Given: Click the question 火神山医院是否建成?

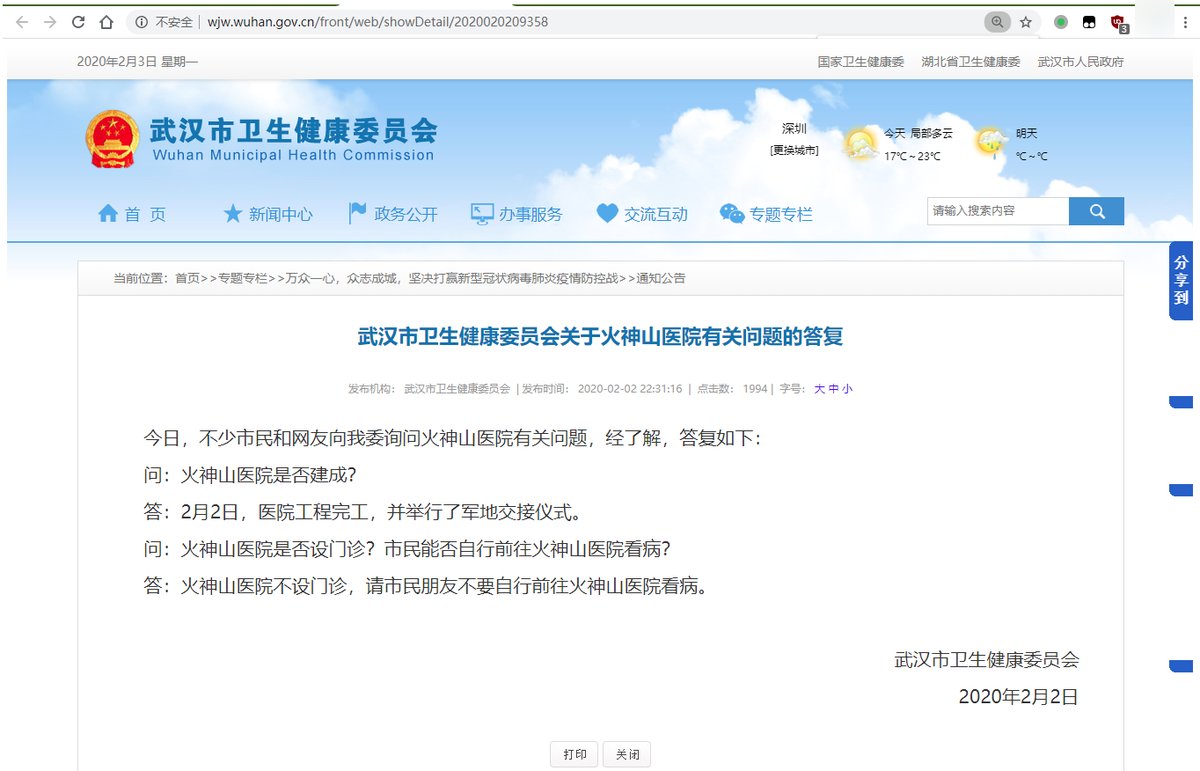Looking at the screenshot, I should 250,475.
